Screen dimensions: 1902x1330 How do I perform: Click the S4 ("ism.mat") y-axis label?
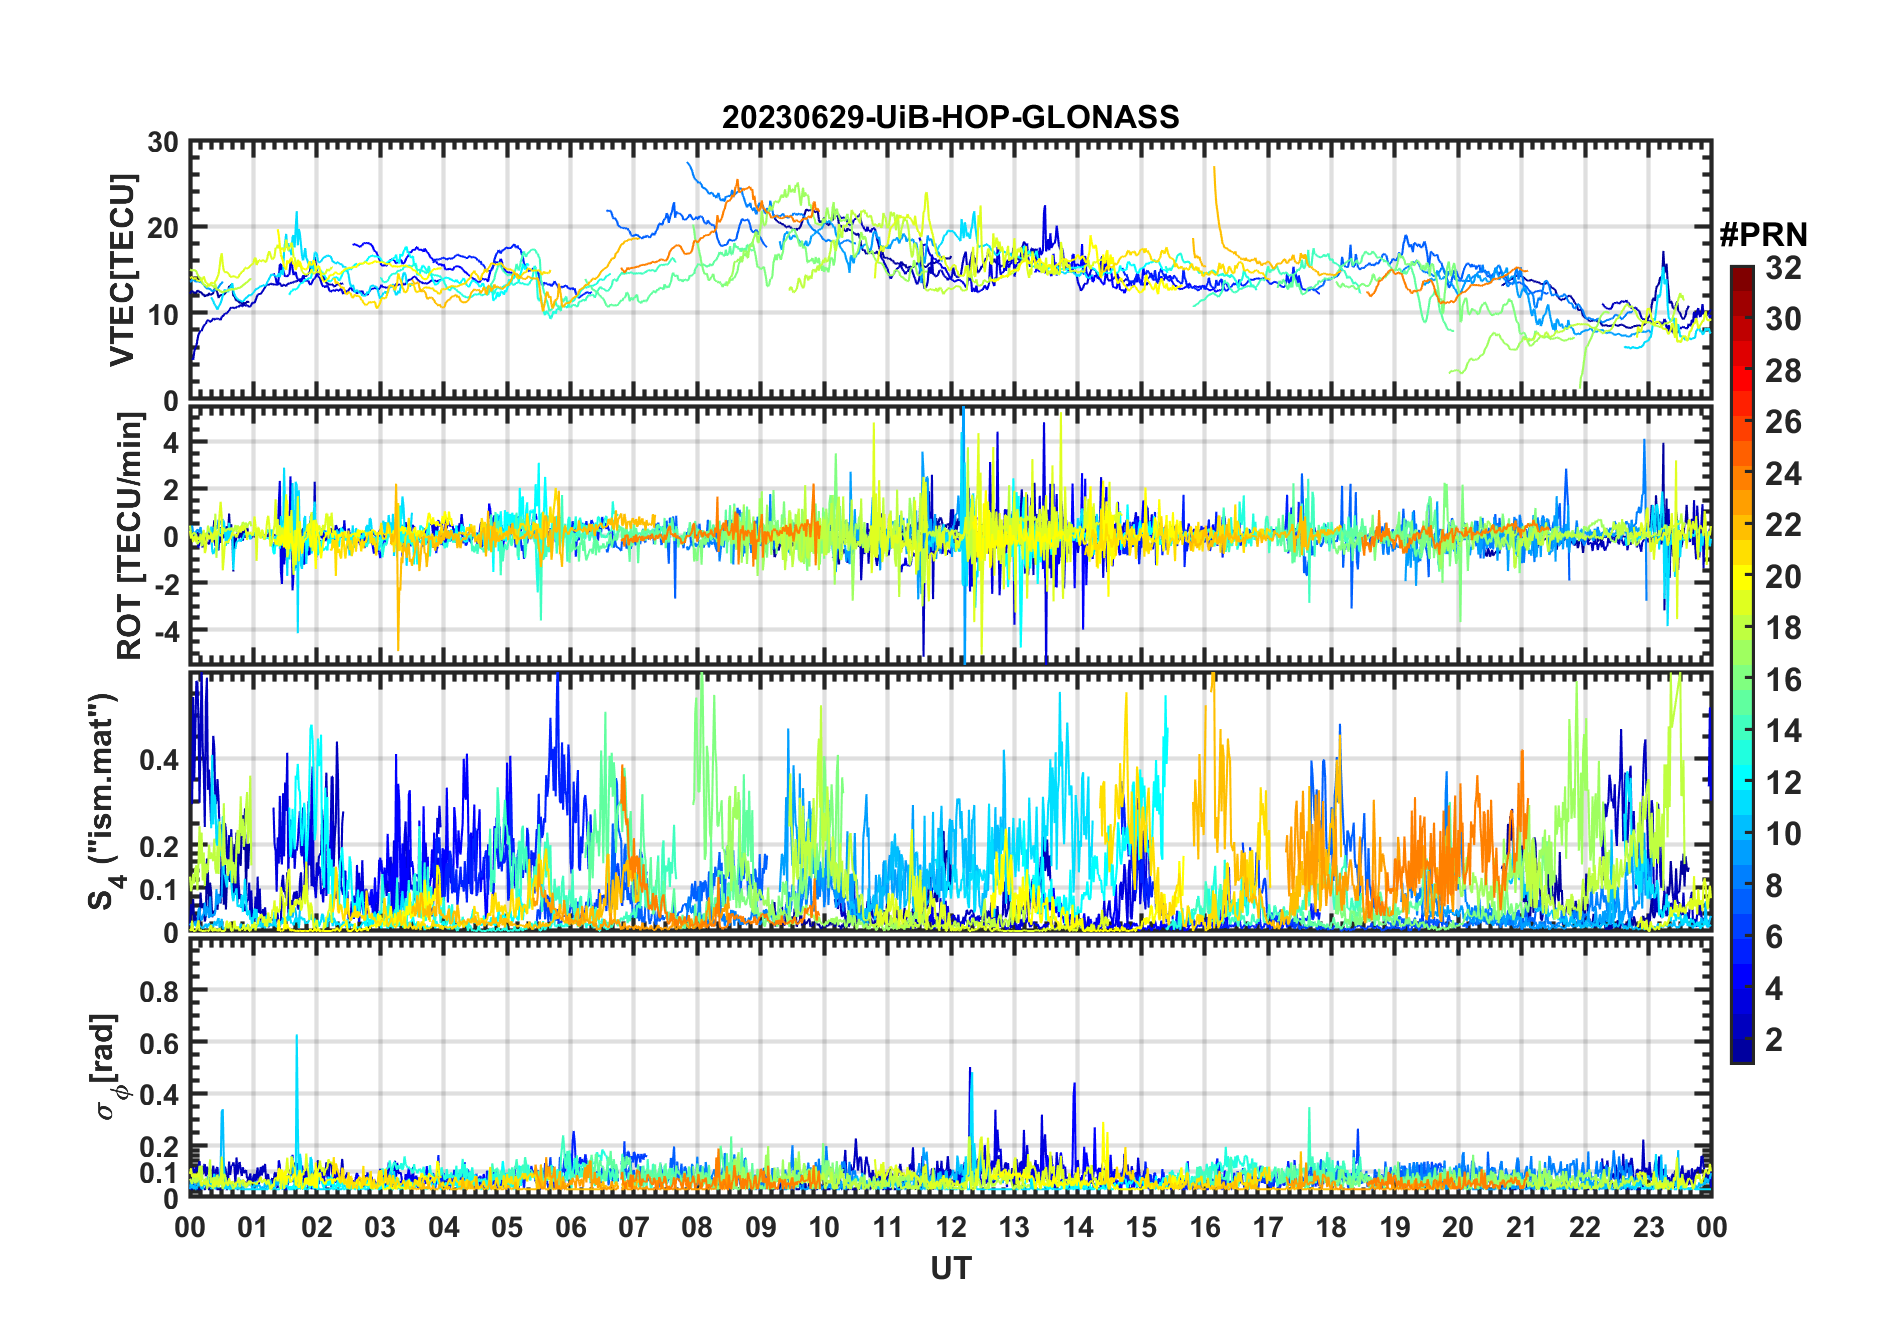tap(106, 802)
